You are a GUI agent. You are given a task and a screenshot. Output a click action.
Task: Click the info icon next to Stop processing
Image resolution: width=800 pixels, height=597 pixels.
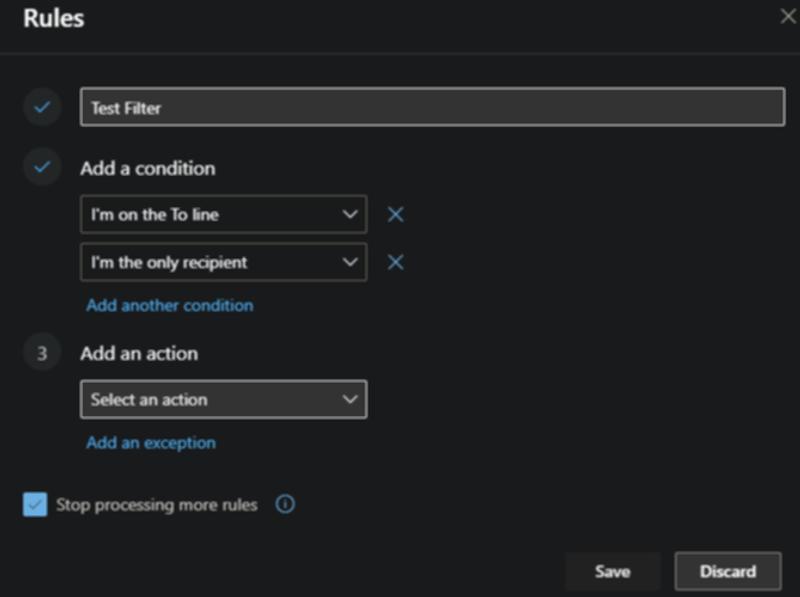285,505
